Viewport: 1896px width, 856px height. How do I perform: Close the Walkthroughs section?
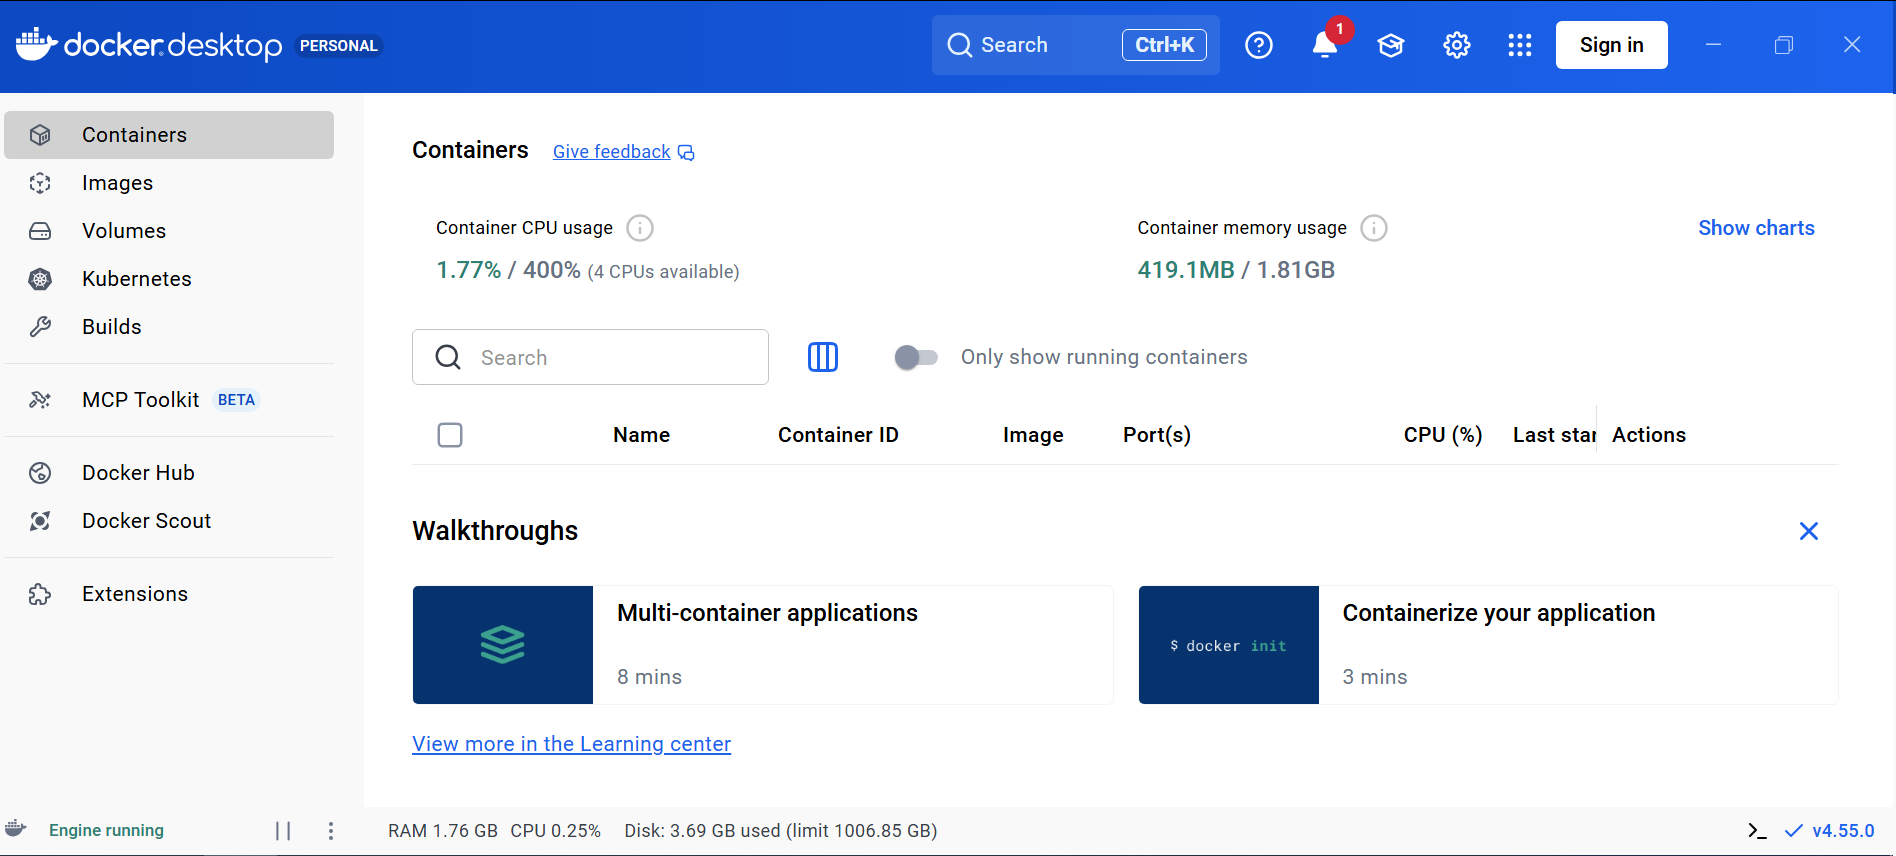(1809, 531)
